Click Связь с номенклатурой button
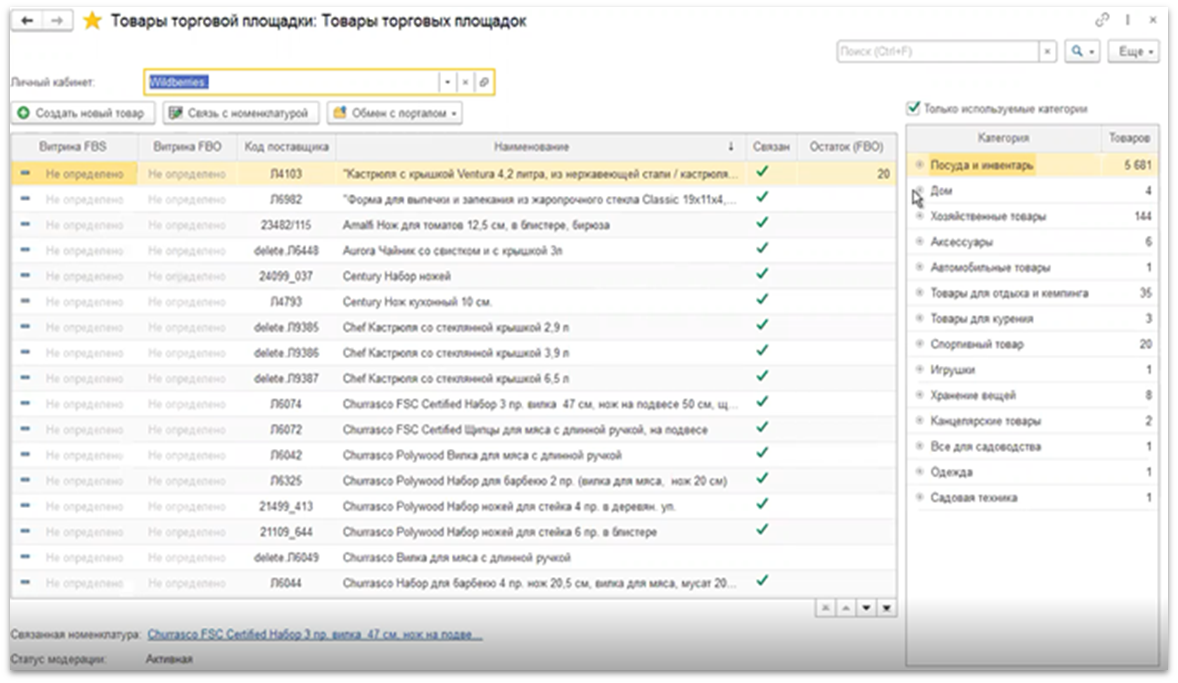1178x683 pixels. click(240, 113)
